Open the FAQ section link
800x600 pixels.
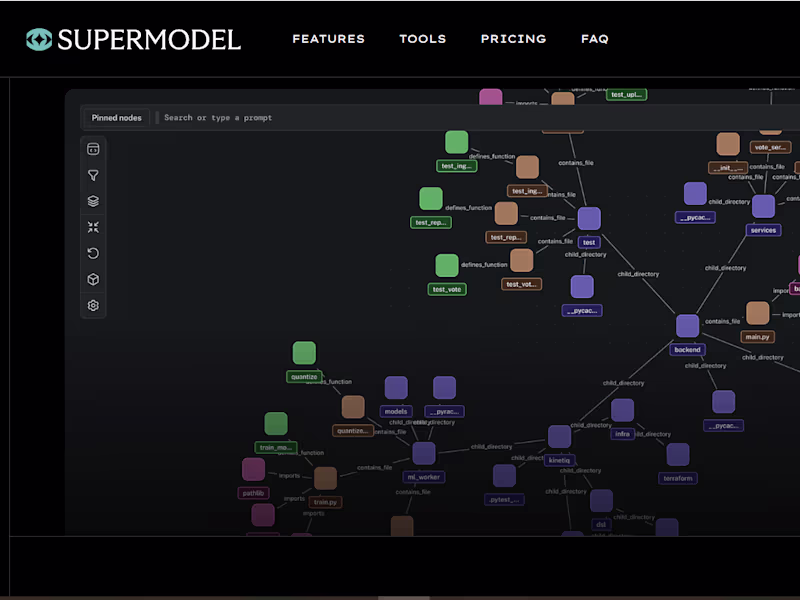594,39
